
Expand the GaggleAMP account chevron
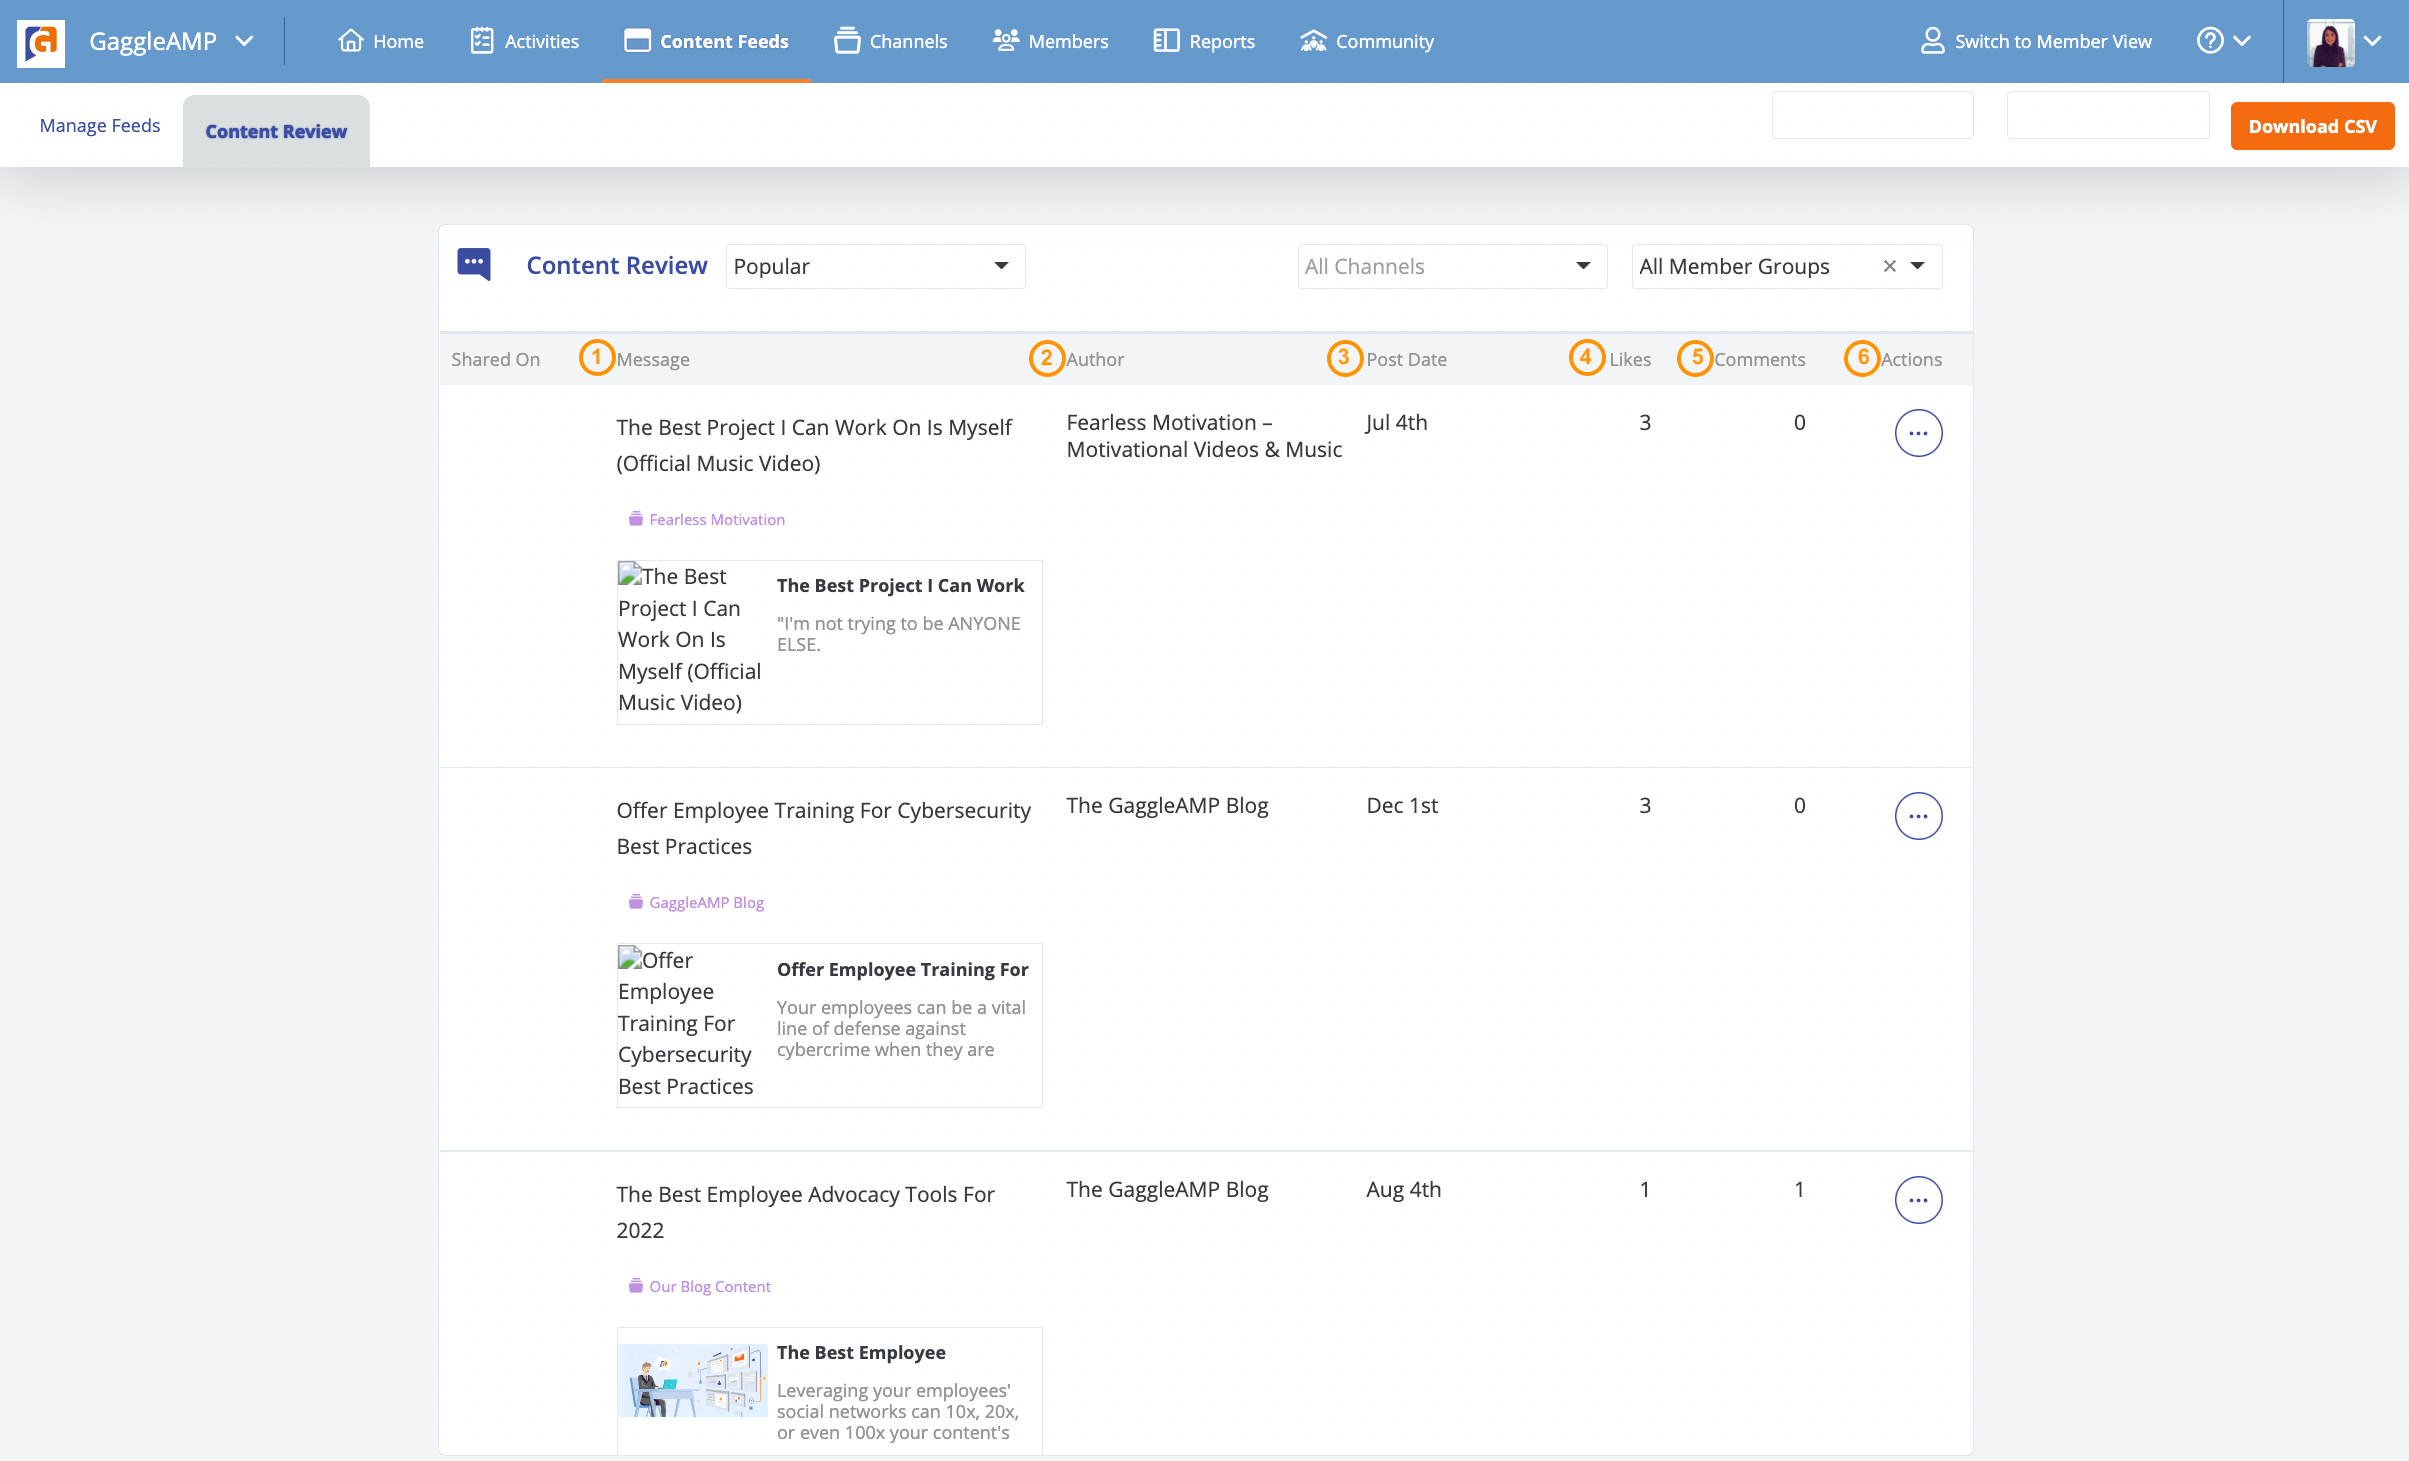click(x=245, y=41)
